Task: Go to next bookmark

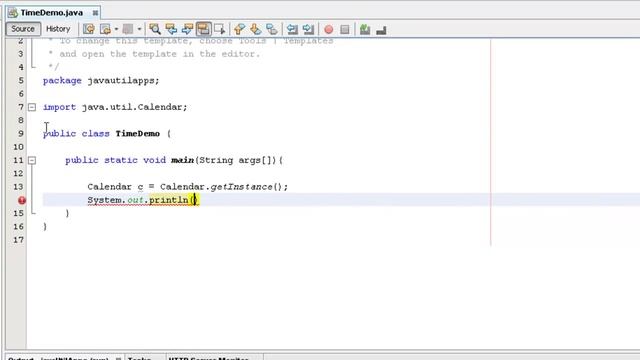Action: (256, 29)
